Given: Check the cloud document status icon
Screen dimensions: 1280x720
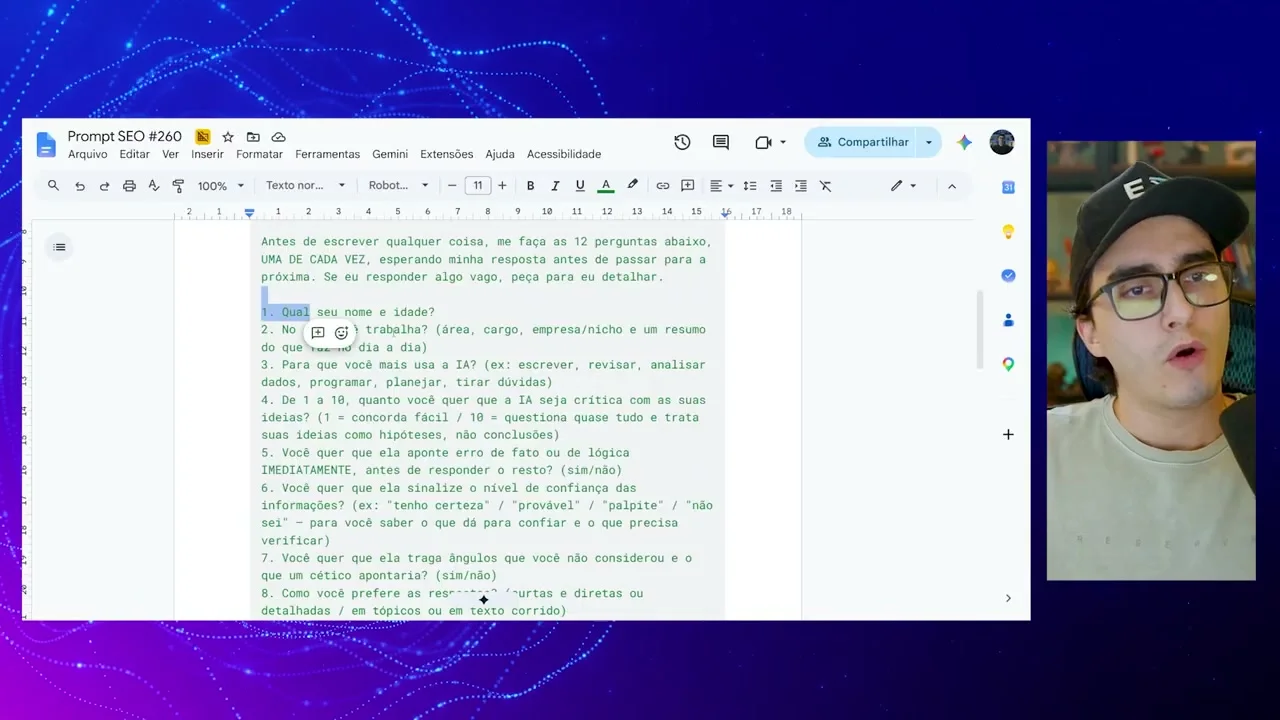Looking at the screenshot, I should click(x=279, y=137).
